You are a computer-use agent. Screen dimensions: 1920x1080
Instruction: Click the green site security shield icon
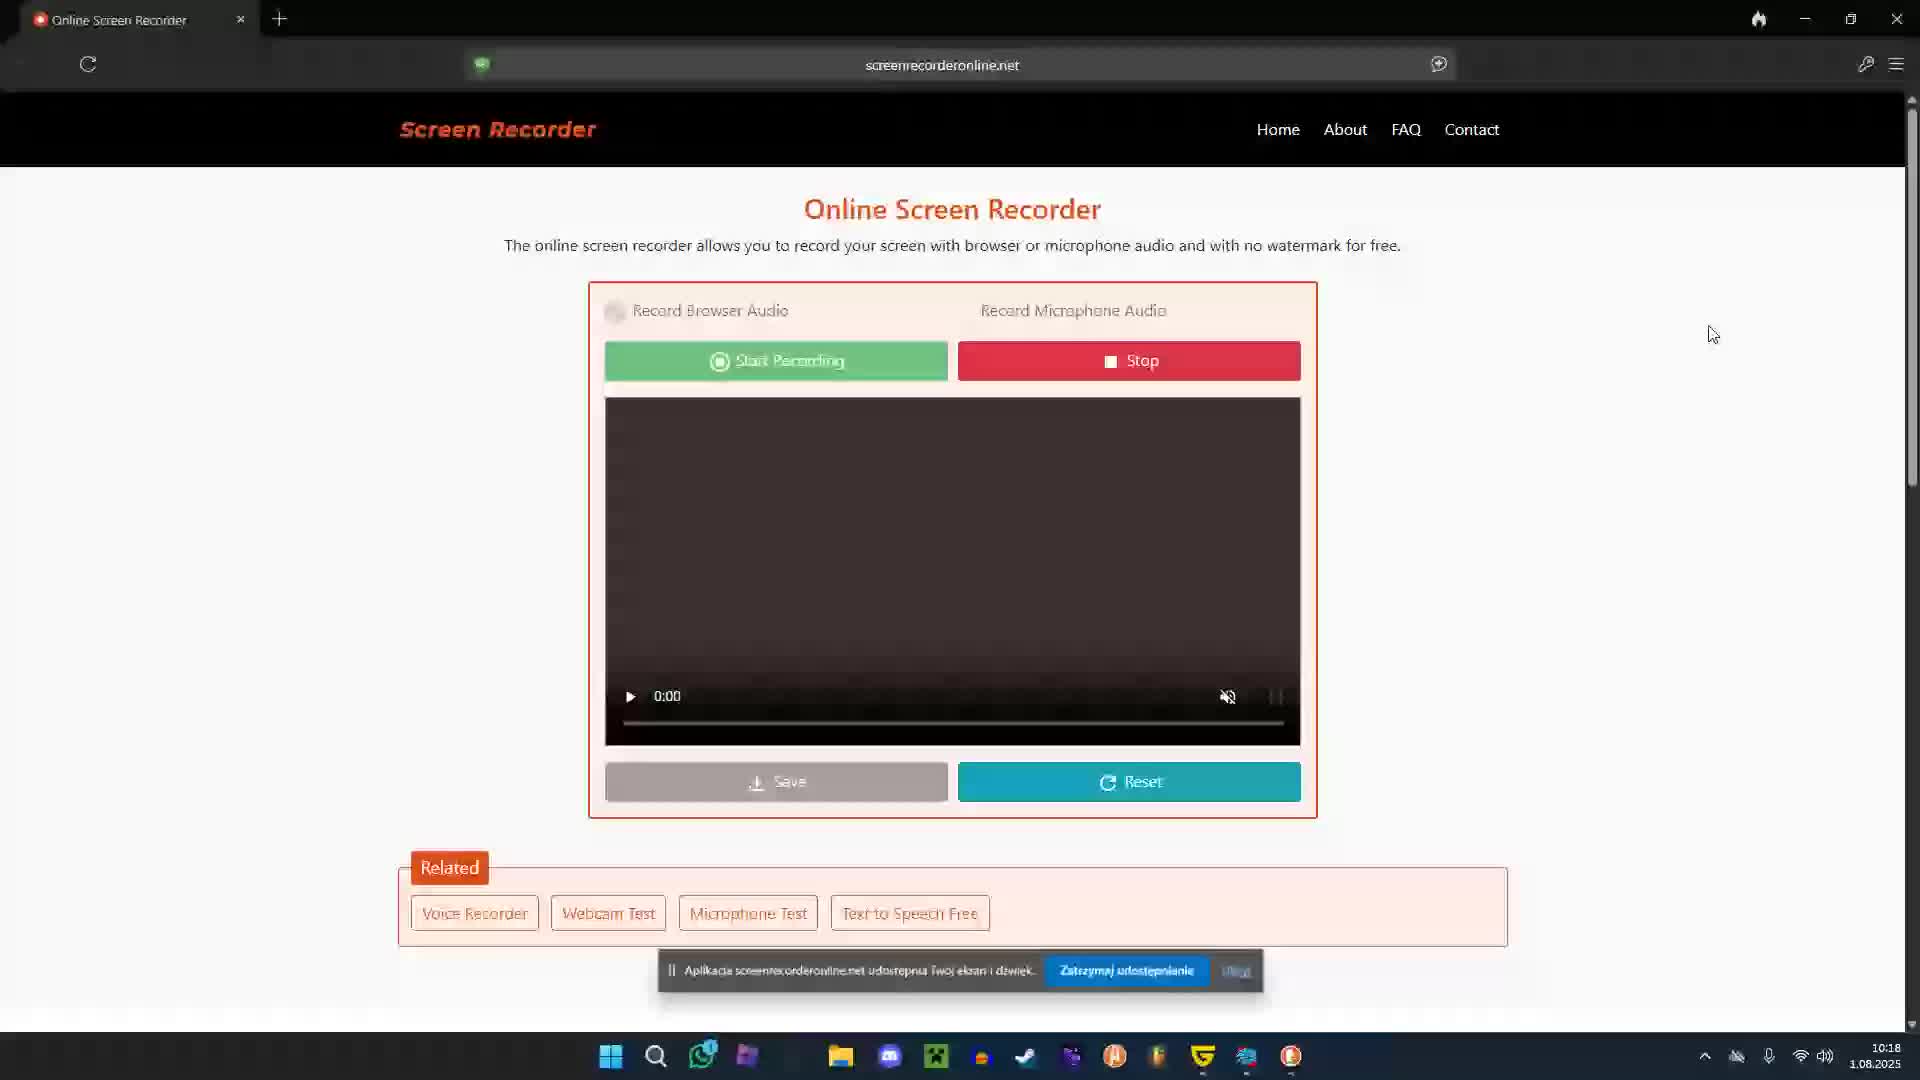point(482,64)
